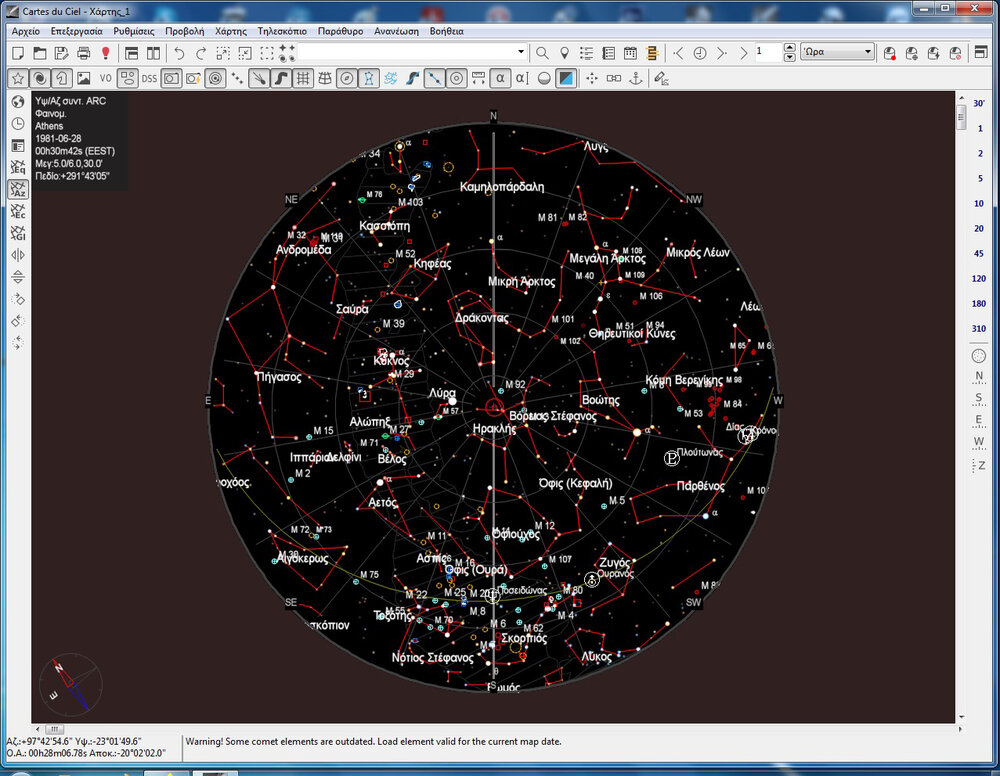The height and width of the screenshot is (776, 1000).
Task: Set field of view to 120
Action: click(x=978, y=279)
